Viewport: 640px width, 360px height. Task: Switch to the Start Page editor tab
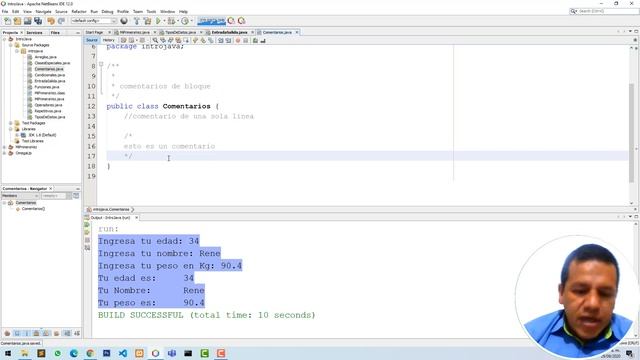click(94, 32)
